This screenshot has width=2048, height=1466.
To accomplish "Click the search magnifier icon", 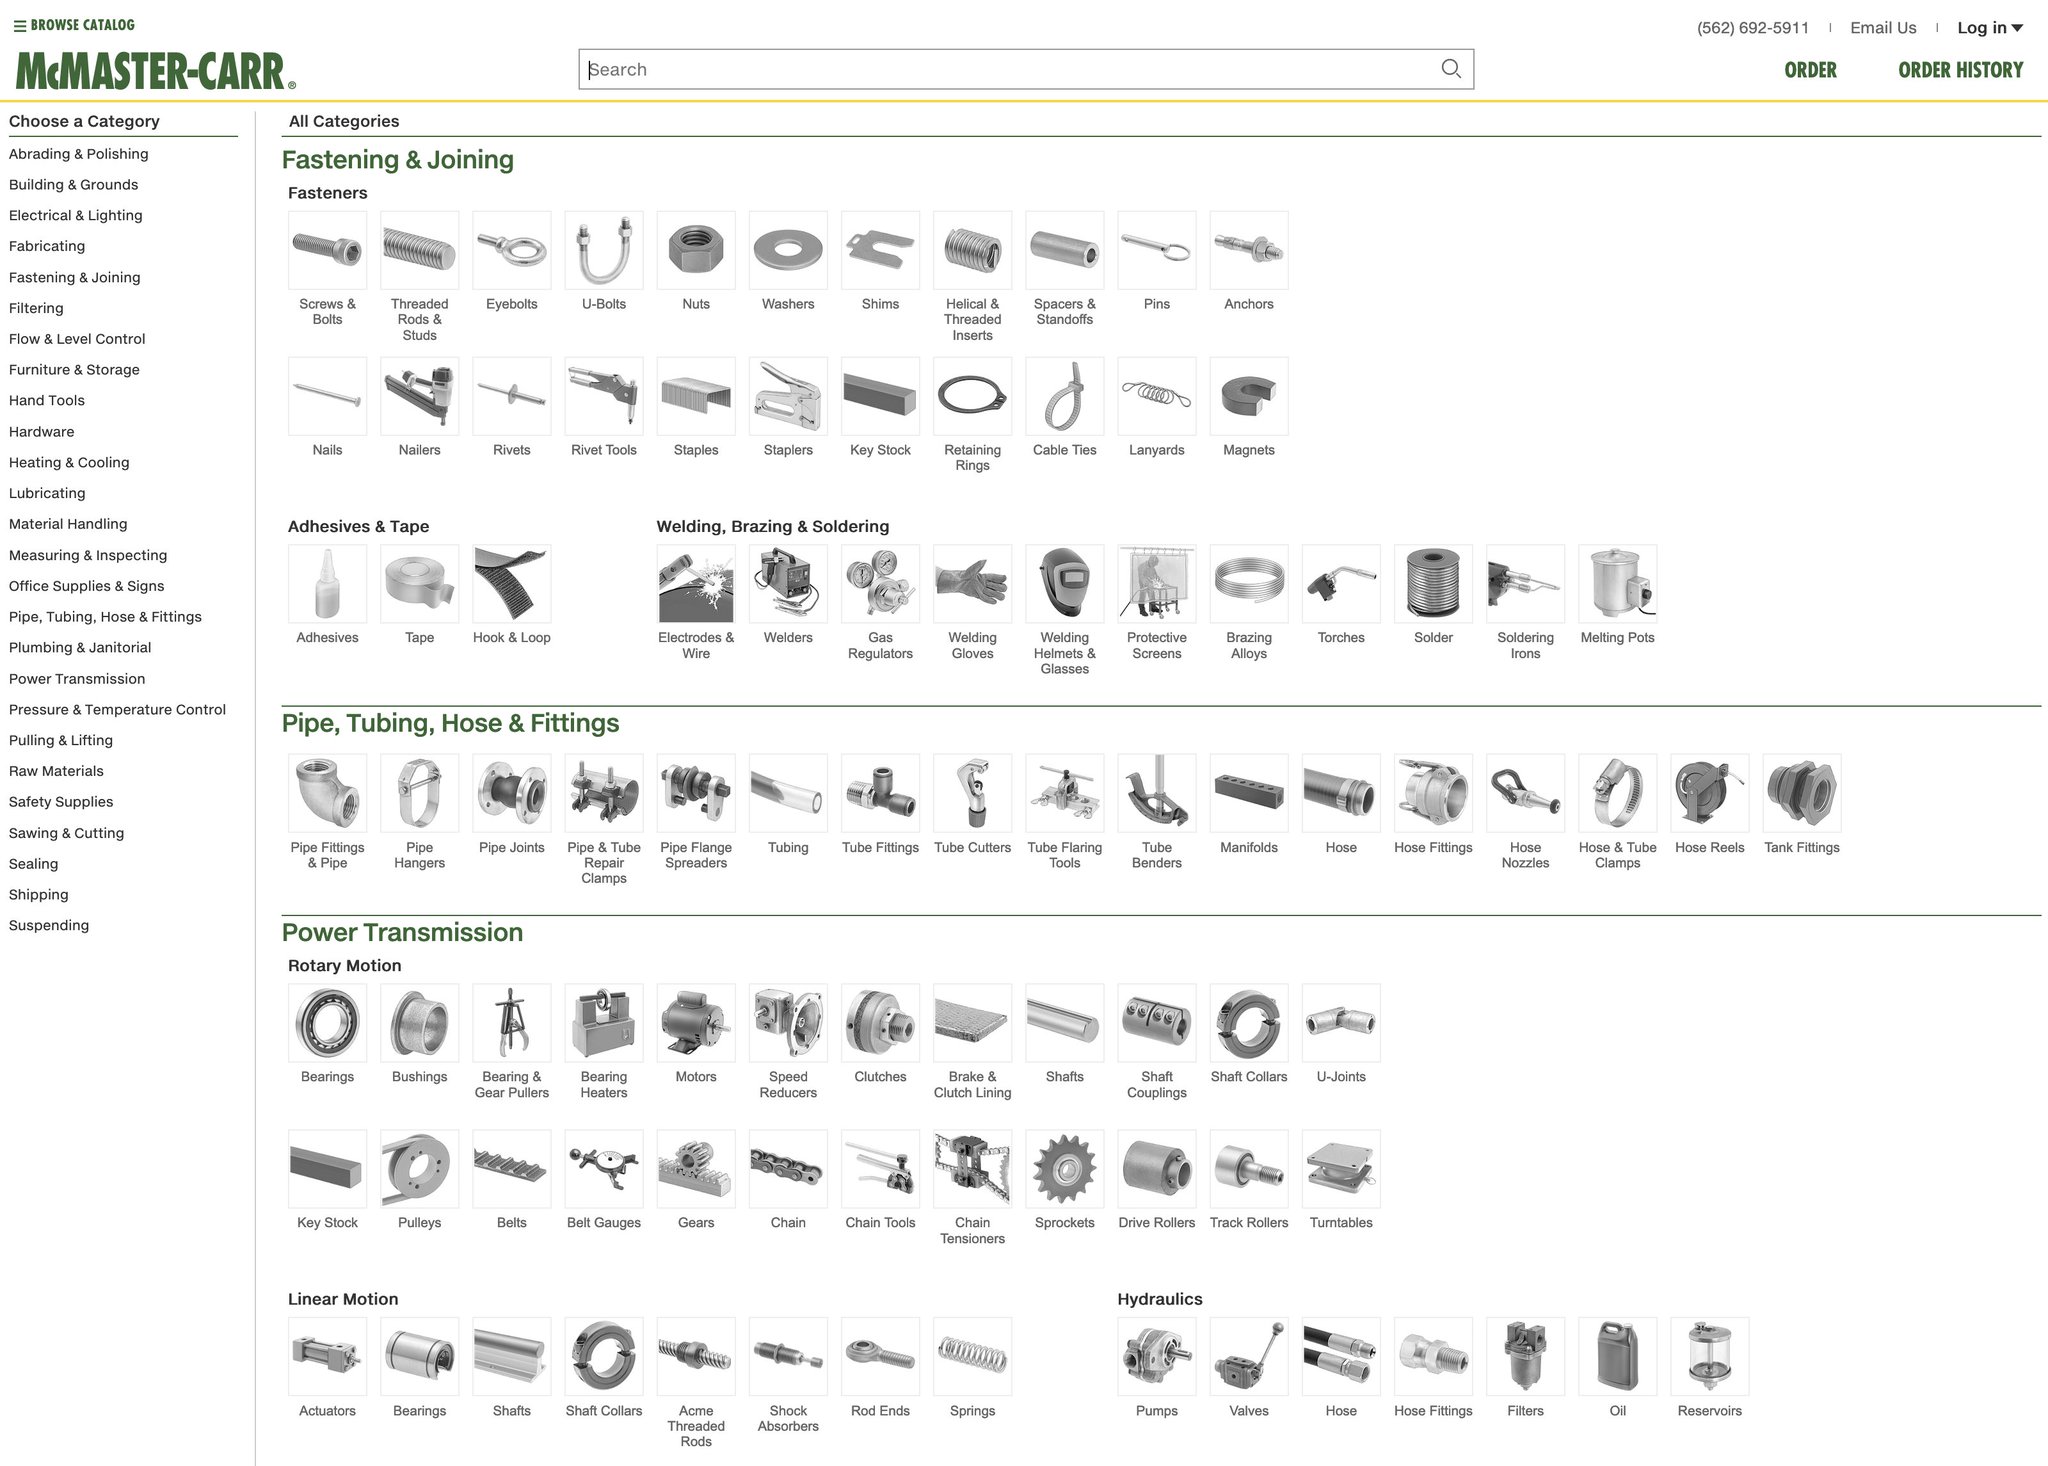I will pos(1450,69).
